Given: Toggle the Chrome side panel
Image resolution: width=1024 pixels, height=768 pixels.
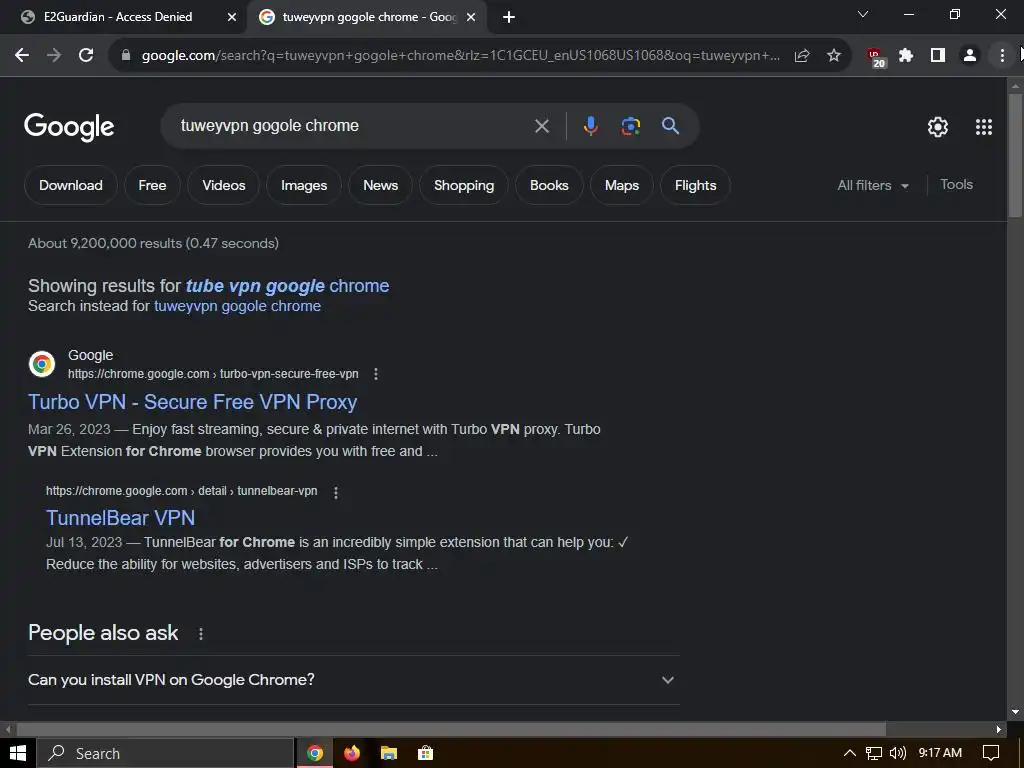Looking at the screenshot, I should (x=938, y=56).
